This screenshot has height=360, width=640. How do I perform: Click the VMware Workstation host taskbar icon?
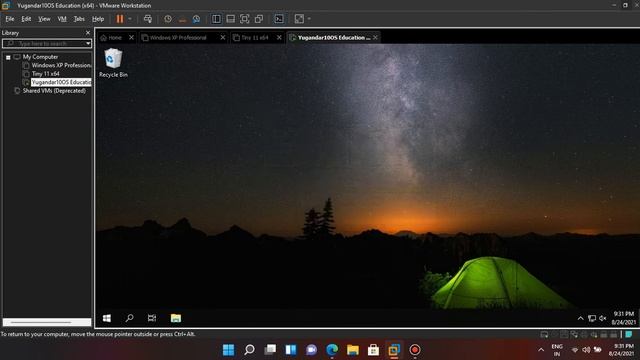(394, 350)
